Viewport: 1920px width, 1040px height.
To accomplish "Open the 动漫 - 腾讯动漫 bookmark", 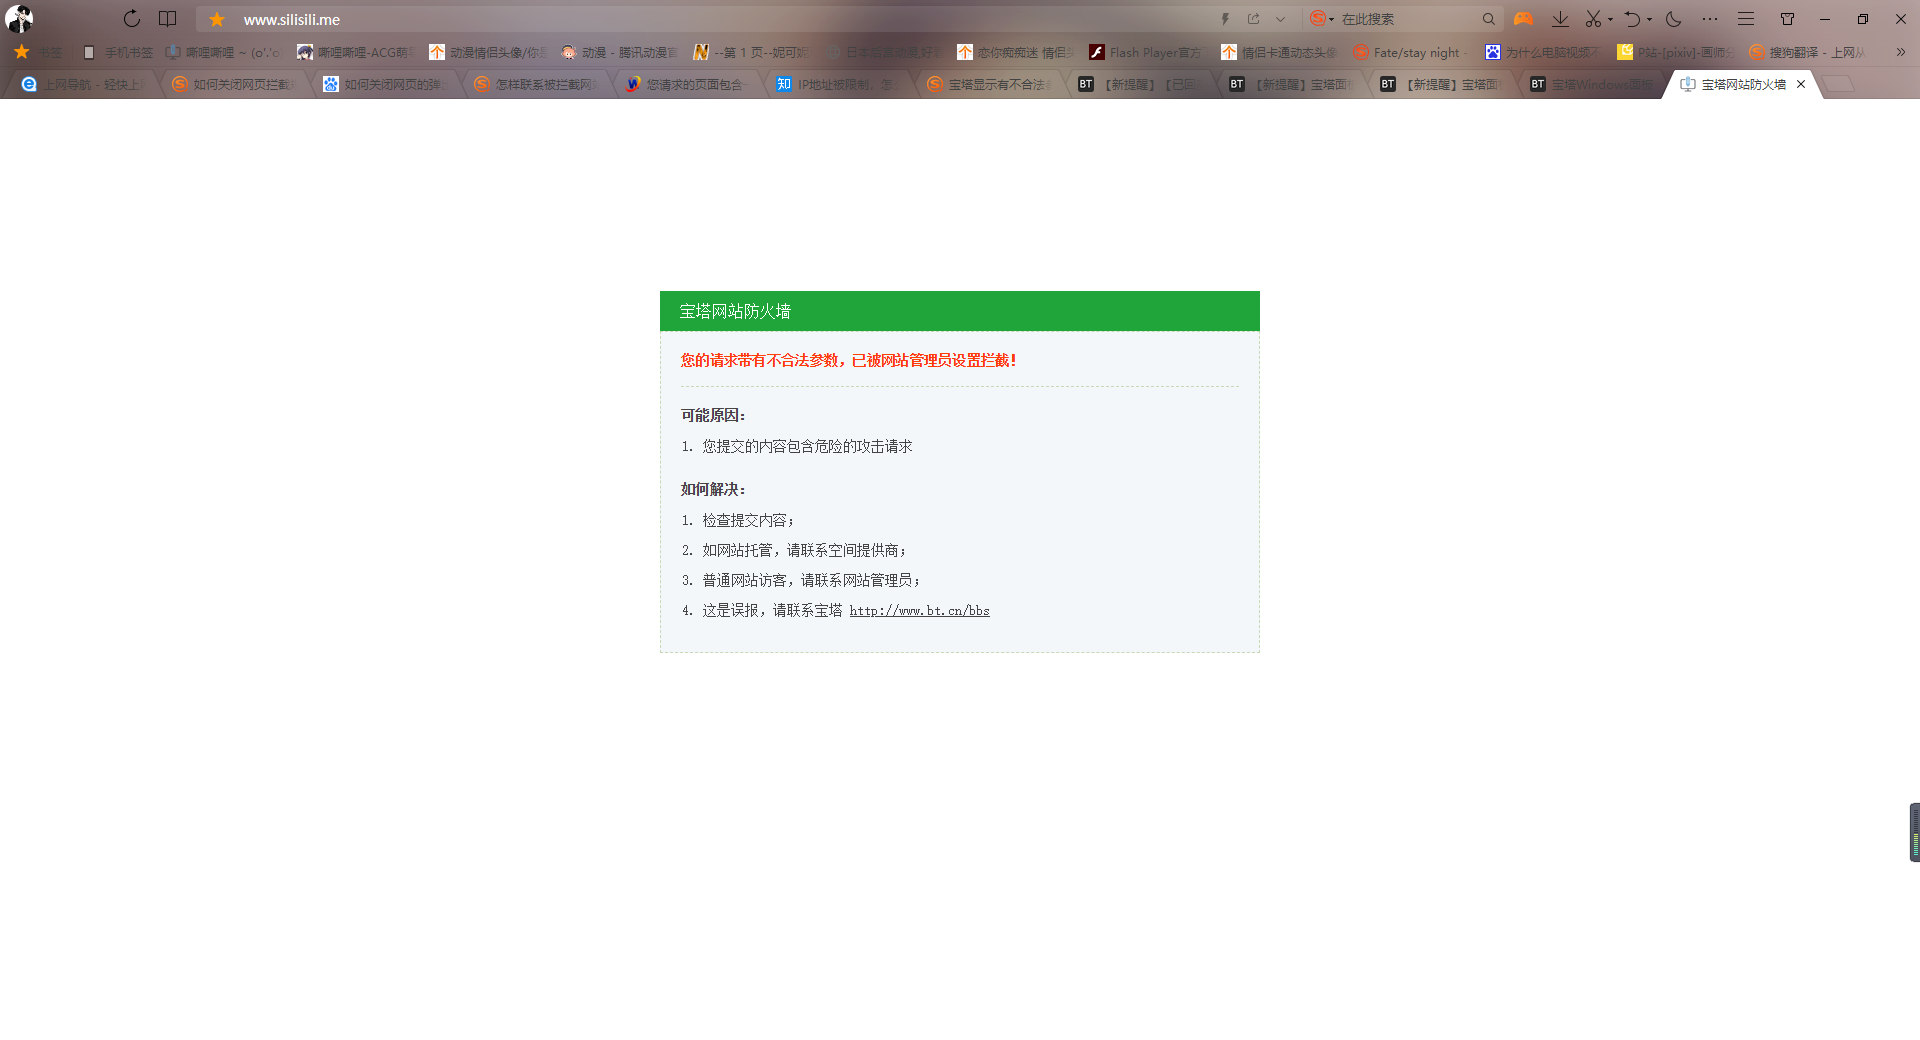I will [620, 52].
